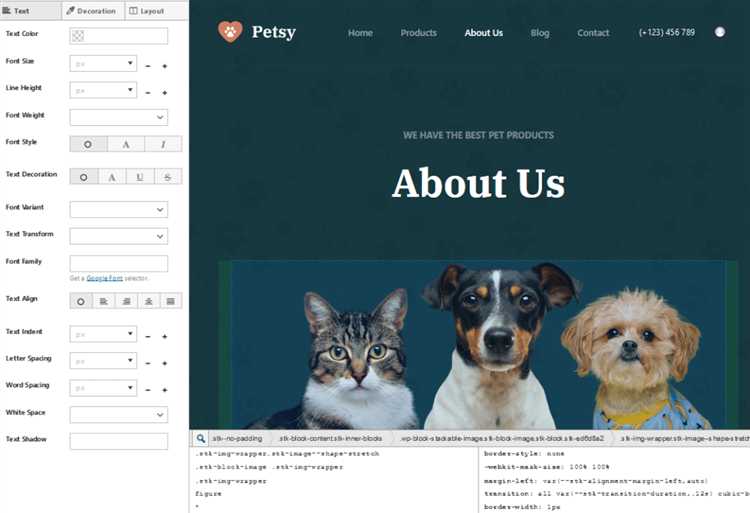Open the Blog nav link
The image size is (750, 513).
tap(540, 33)
